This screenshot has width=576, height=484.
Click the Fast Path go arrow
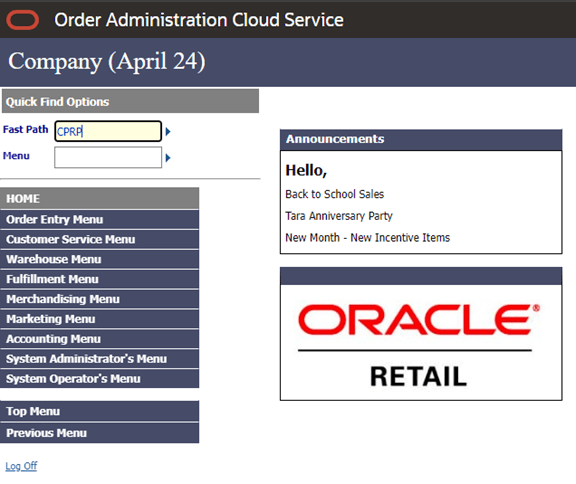pos(168,131)
